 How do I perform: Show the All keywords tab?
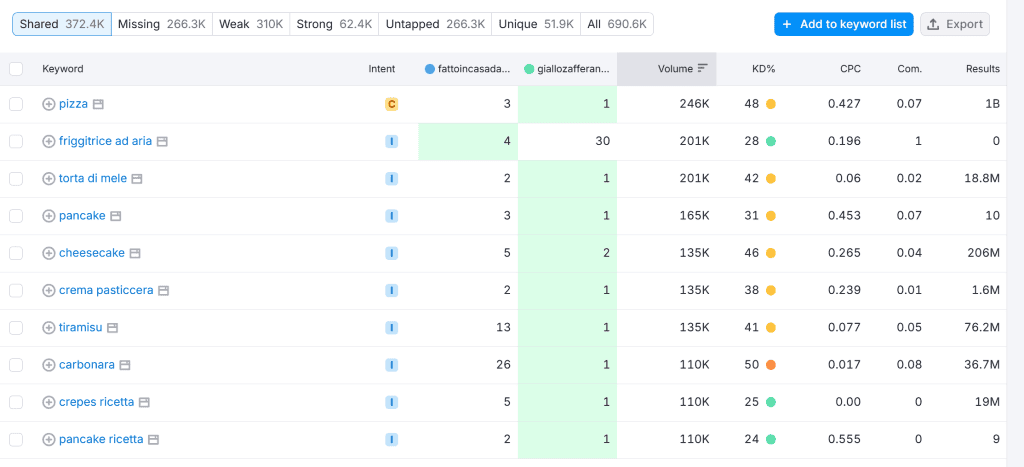click(x=616, y=24)
